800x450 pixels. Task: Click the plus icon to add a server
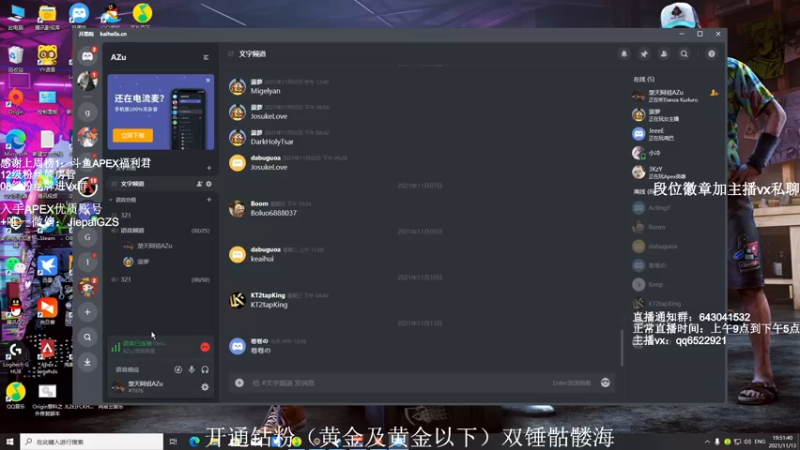point(87,312)
